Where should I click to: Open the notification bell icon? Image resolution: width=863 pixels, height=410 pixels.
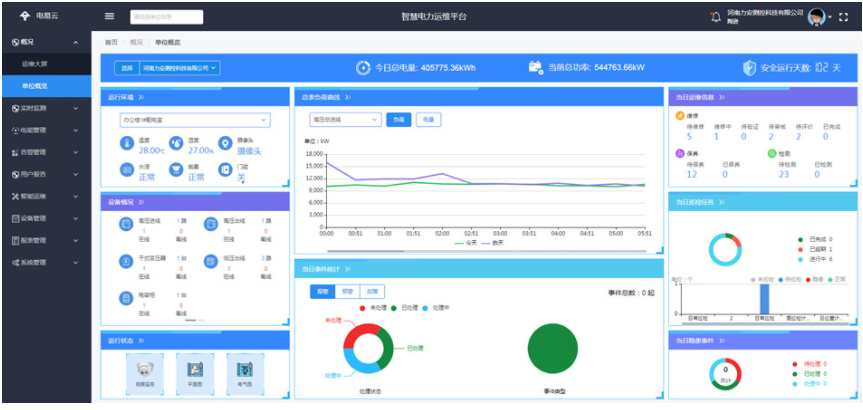pyautogui.click(x=714, y=17)
